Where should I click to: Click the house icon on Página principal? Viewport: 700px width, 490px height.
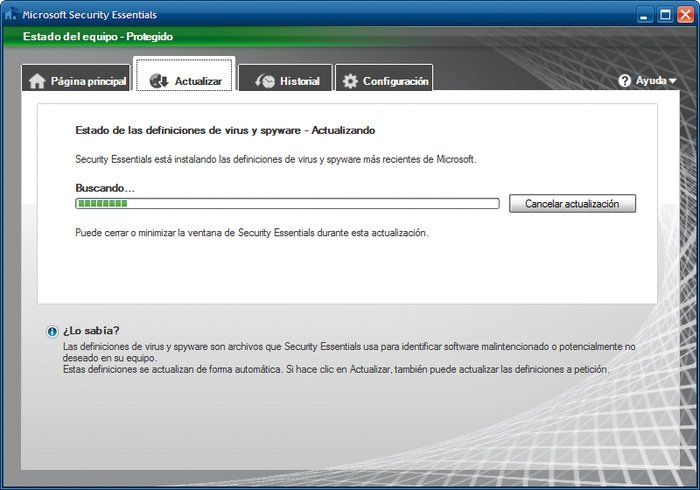[37, 81]
